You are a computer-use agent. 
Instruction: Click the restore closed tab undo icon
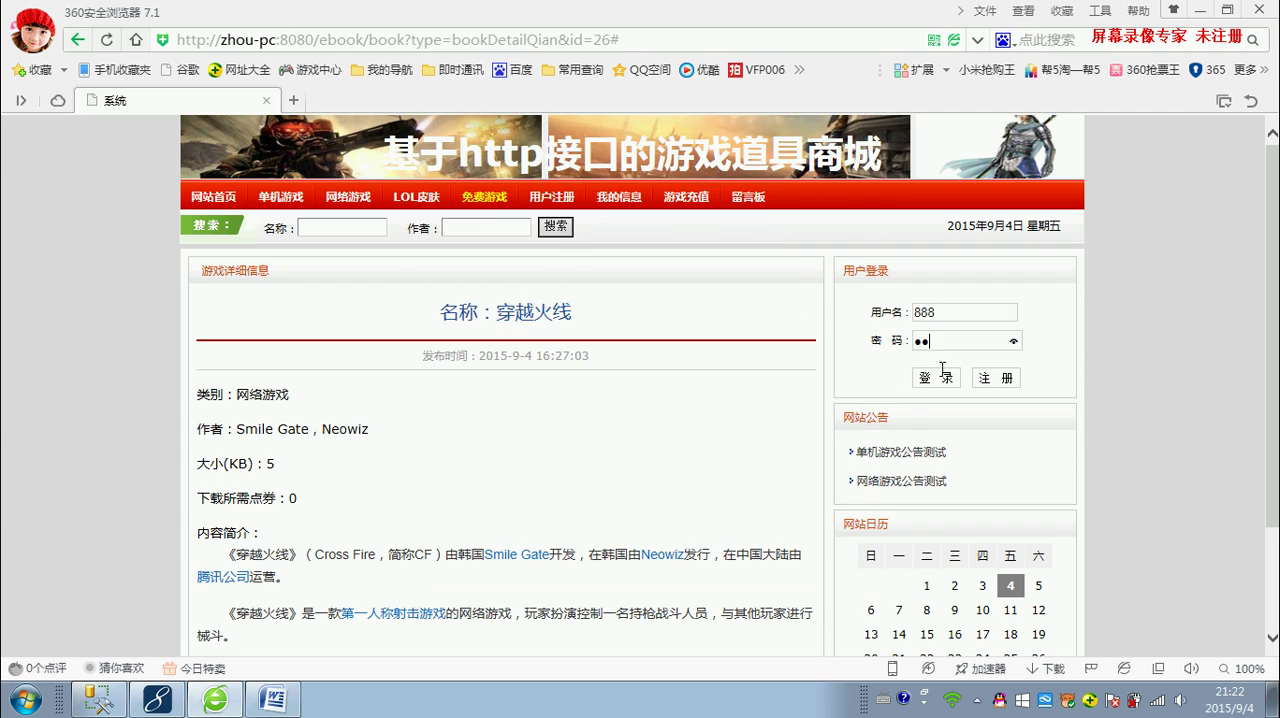[1251, 100]
